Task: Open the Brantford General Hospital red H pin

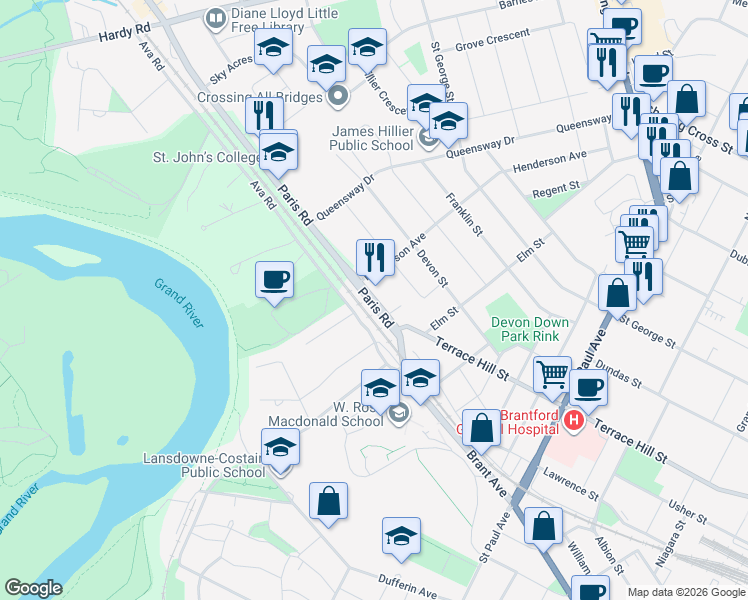Action: click(574, 421)
